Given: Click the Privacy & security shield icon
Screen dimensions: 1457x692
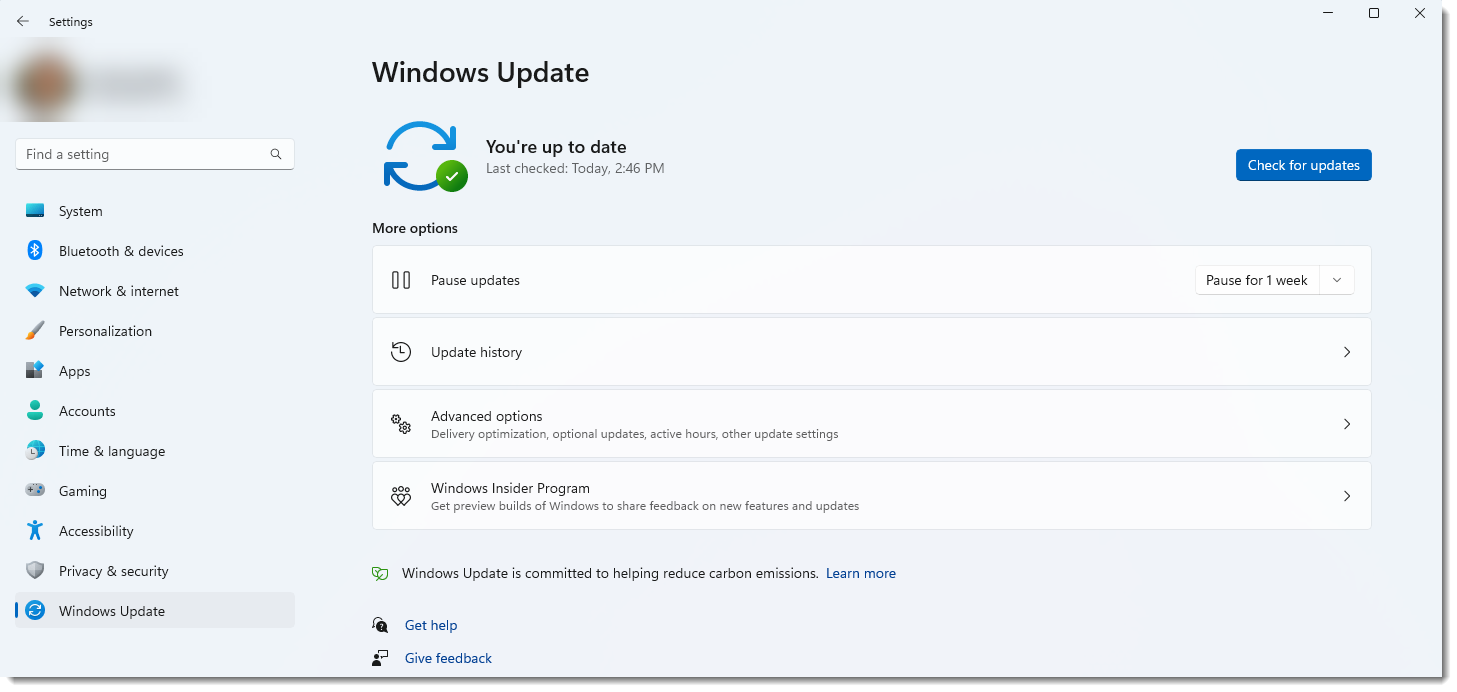Looking at the screenshot, I should (35, 571).
